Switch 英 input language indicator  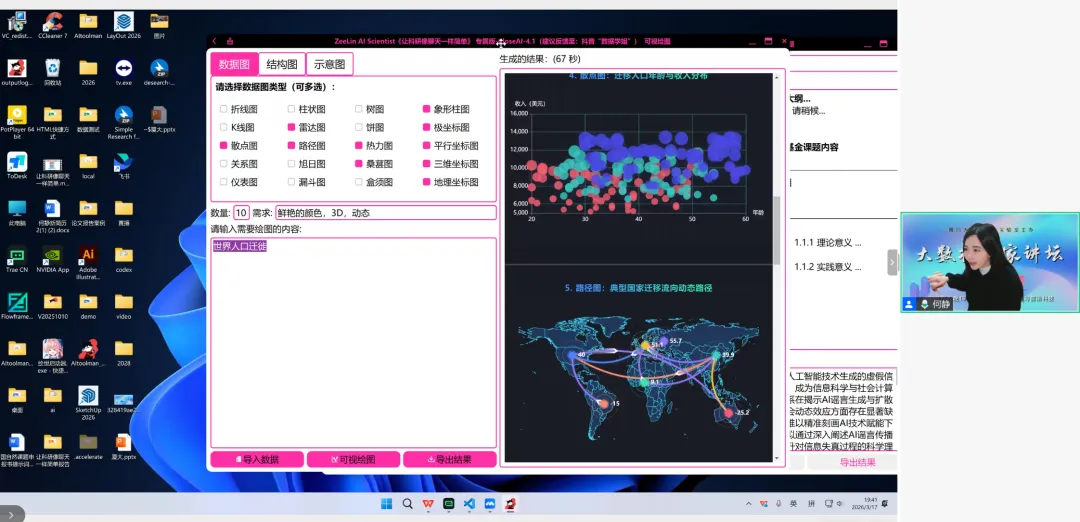point(793,503)
